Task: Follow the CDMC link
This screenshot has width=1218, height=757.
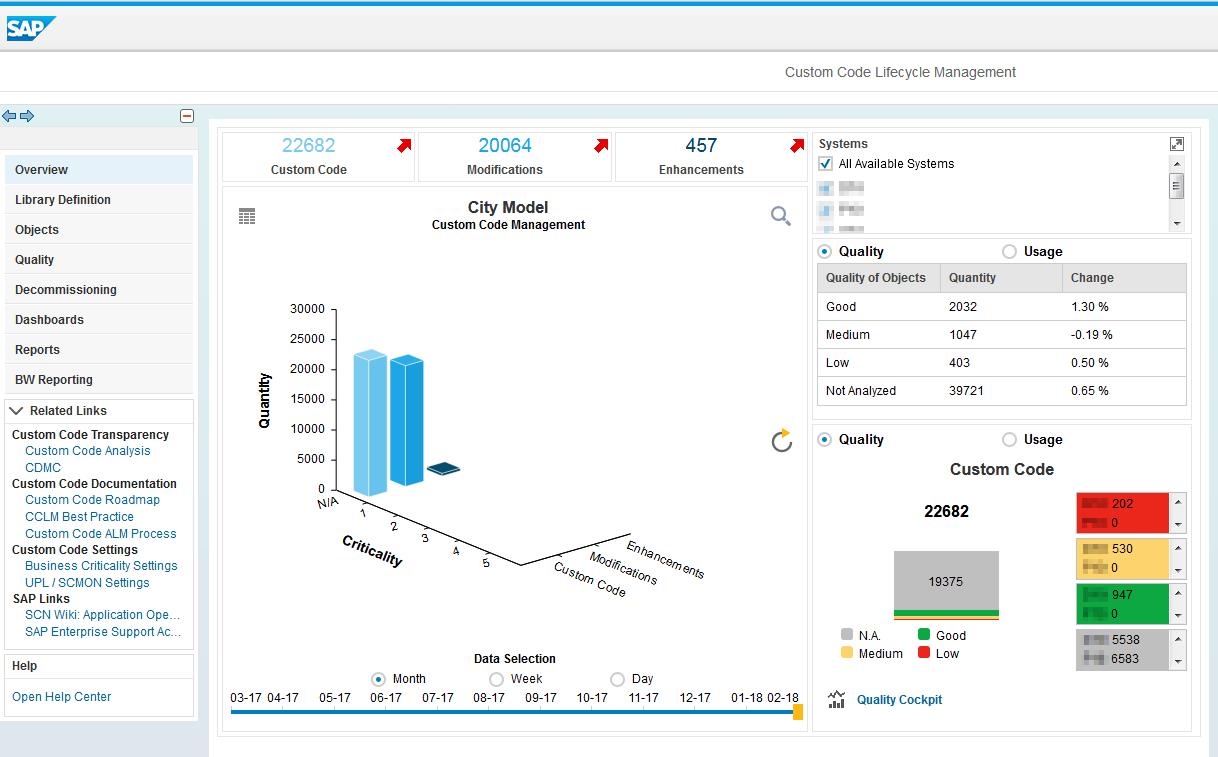Action: [x=43, y=468]
